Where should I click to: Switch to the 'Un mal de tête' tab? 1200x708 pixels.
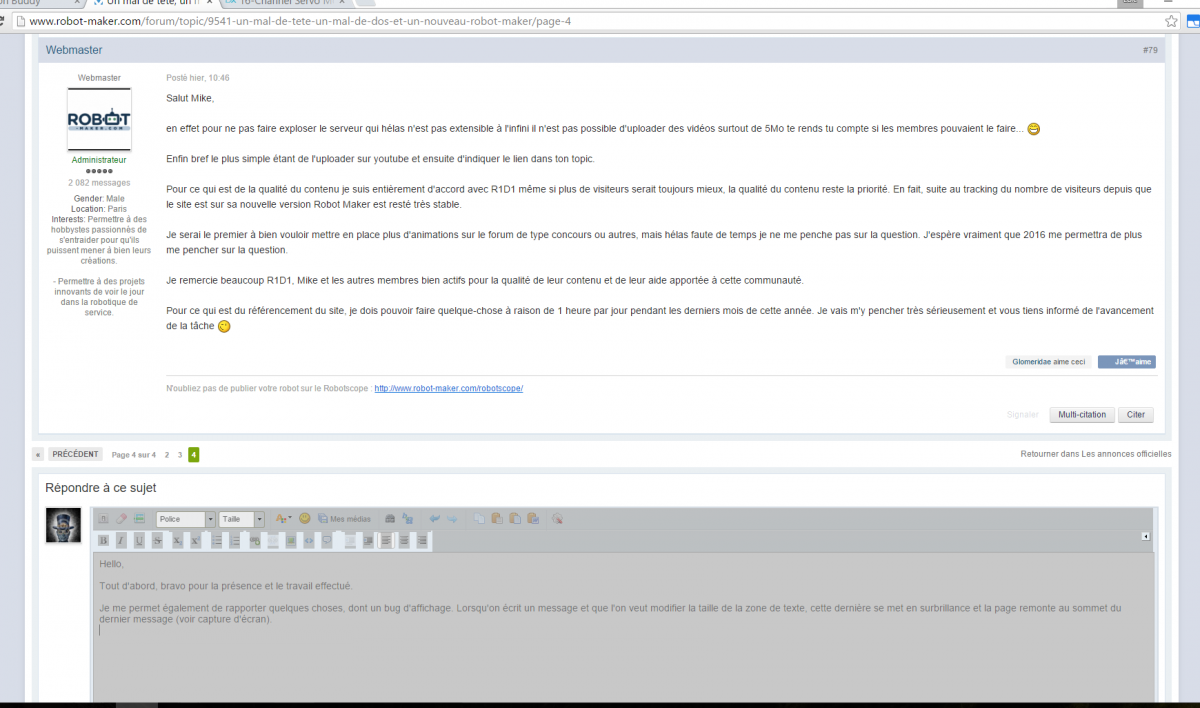click(x=150, y=4)
